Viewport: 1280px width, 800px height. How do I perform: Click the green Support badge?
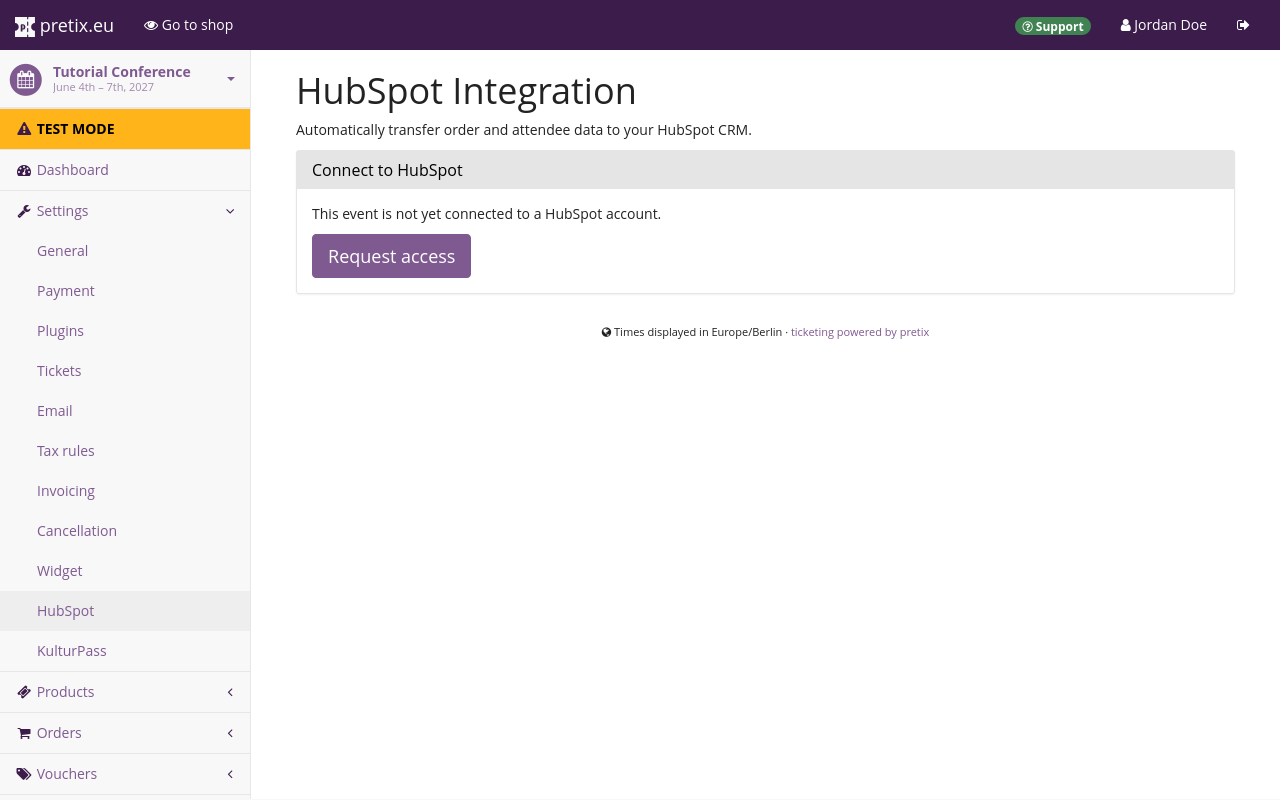(1053, 26)
